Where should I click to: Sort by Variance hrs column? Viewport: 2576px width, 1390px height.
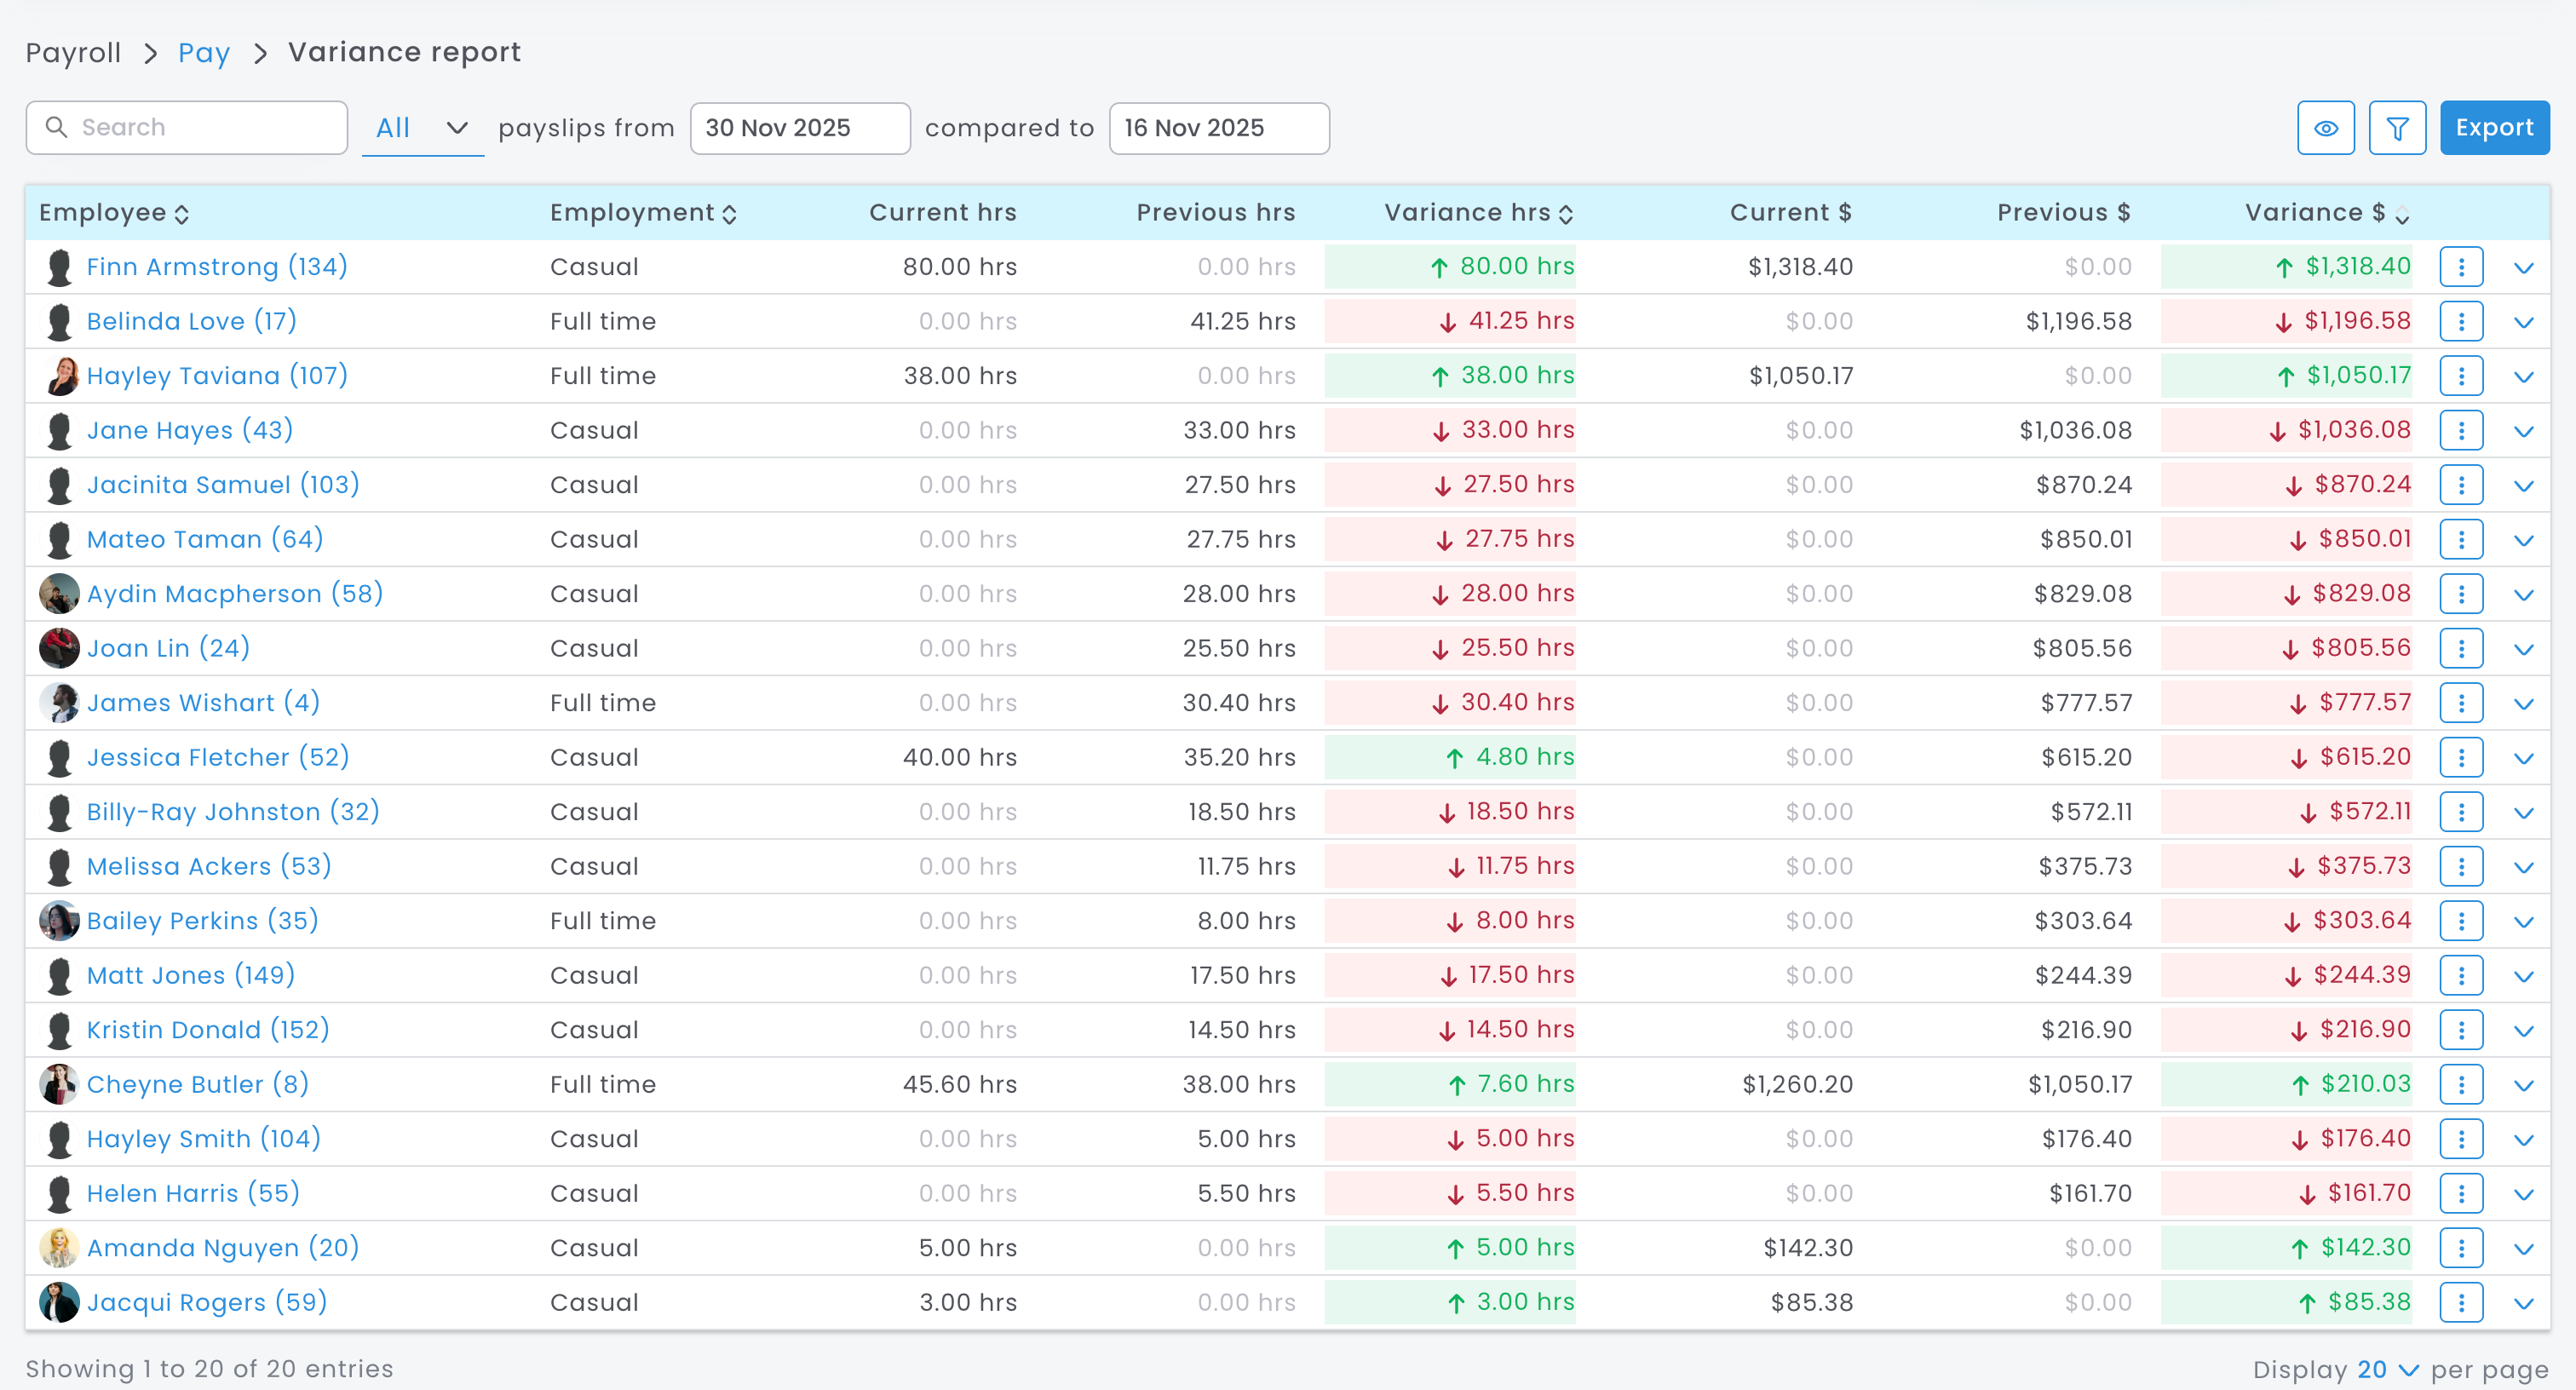pos(1566,214)
